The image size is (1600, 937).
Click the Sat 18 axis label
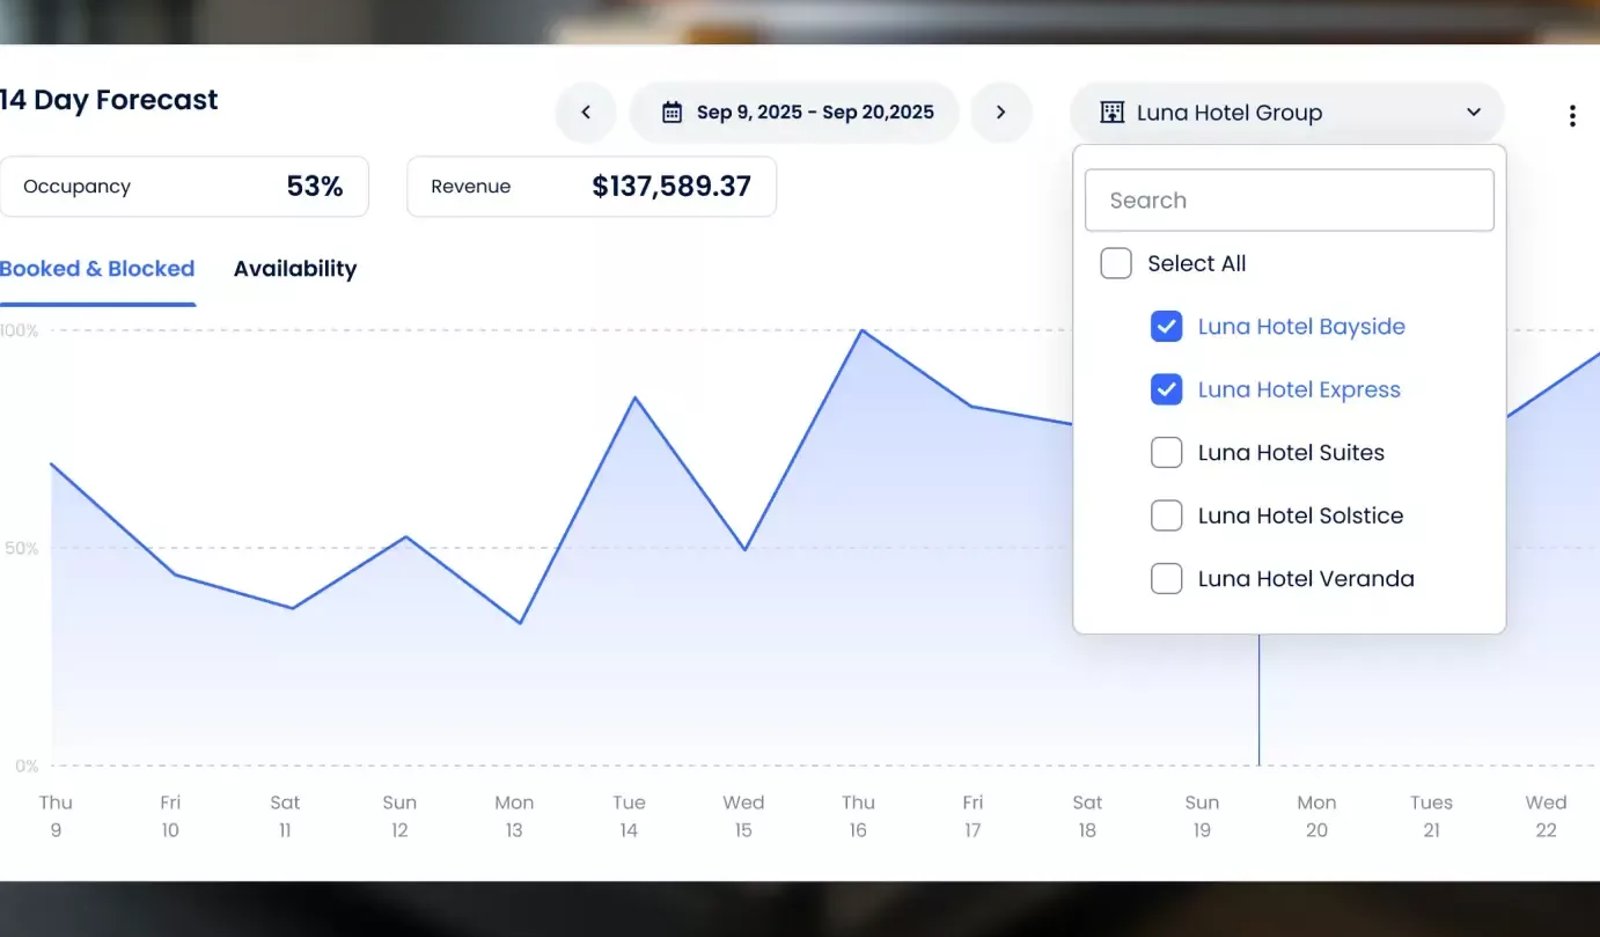click(x=1087, y=816)
